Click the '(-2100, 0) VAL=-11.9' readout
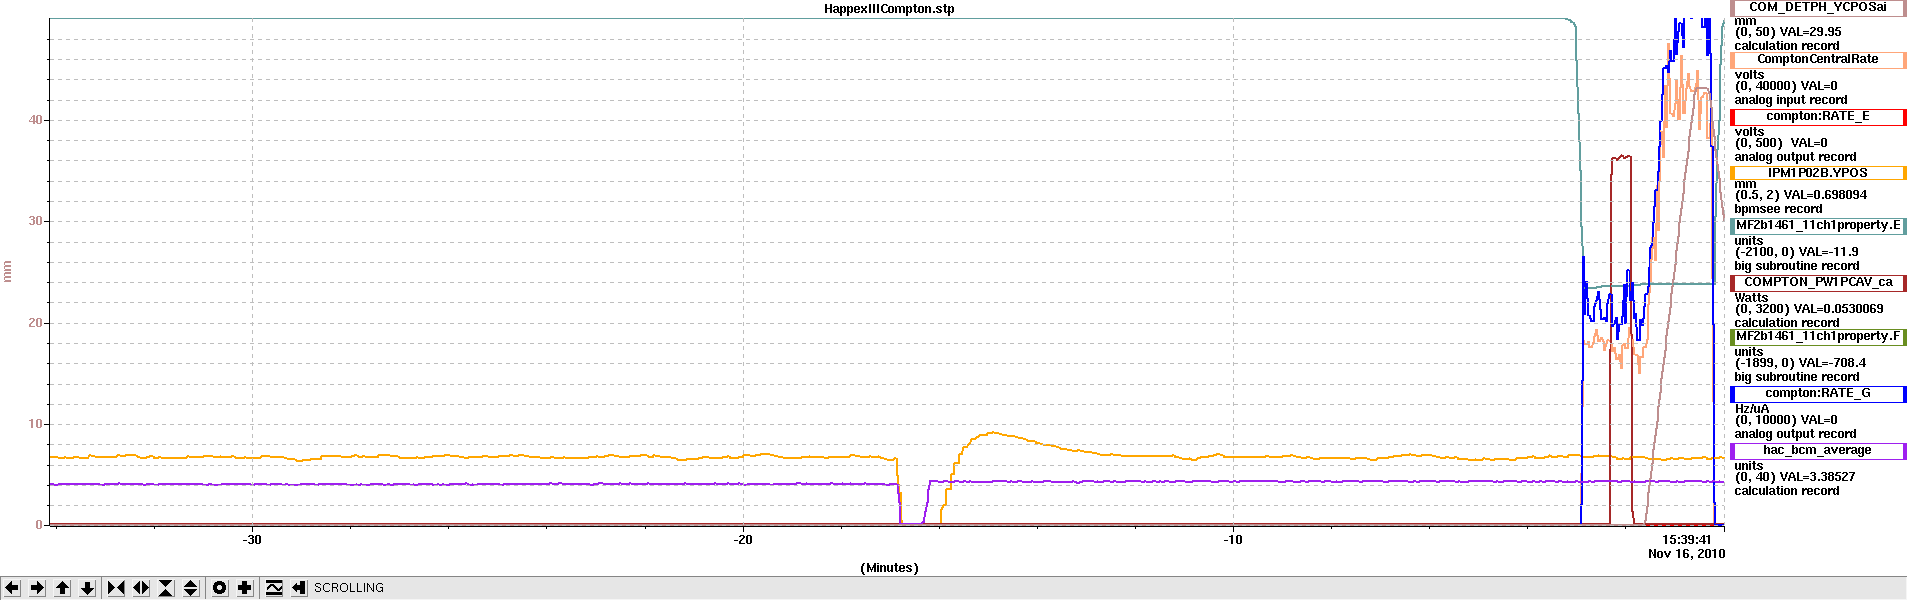 click(1796, 252)
